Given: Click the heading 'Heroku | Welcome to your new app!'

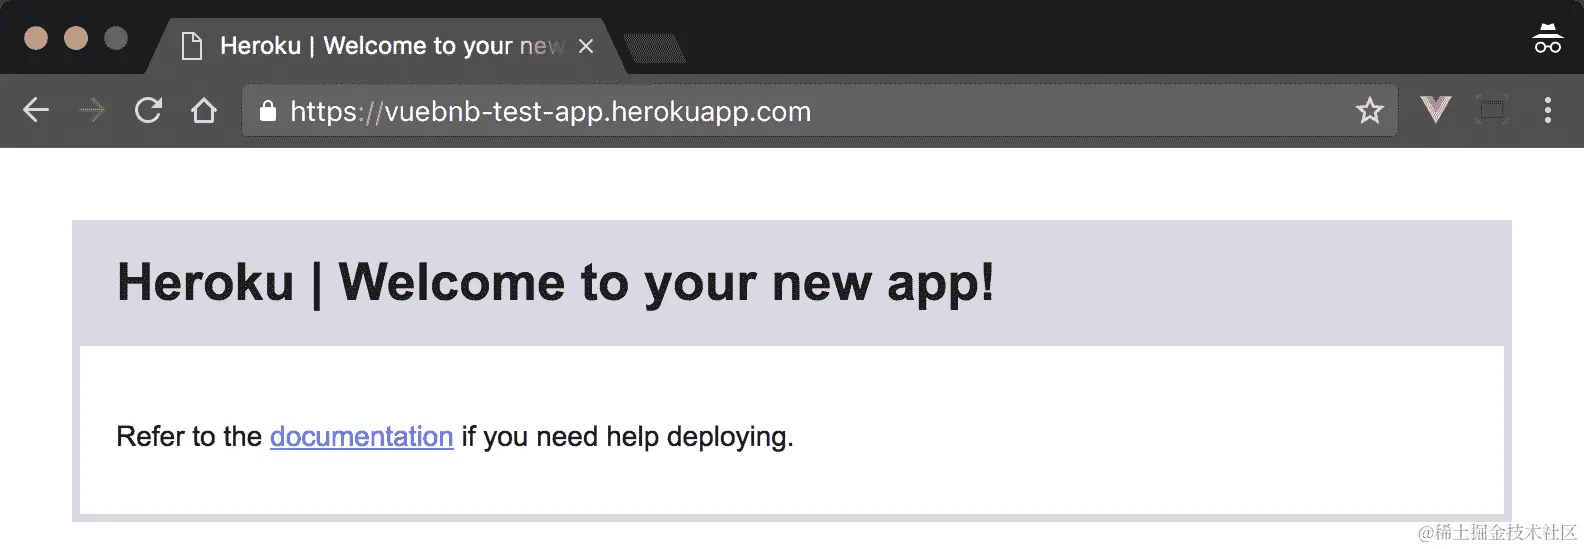Looking at the screenshot, I should [x=556, y=282].
